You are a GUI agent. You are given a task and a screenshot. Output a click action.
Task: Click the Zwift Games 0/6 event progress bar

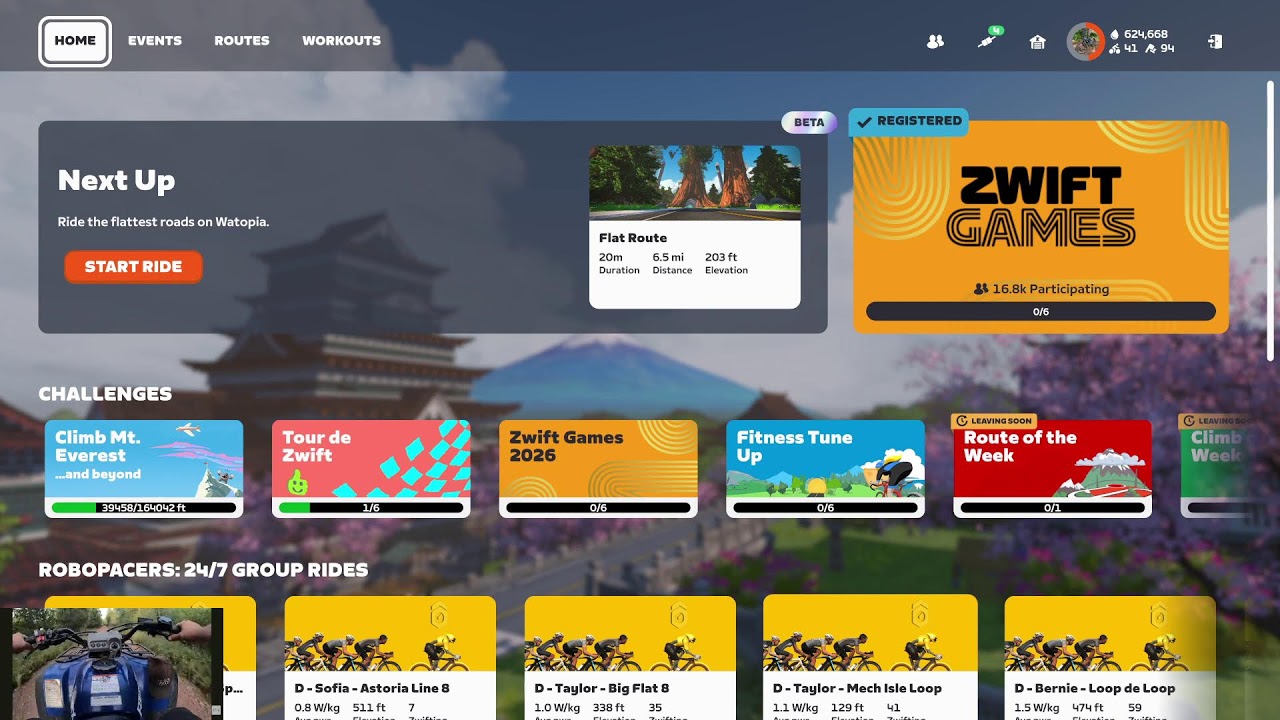click(x=1040, y=312)
